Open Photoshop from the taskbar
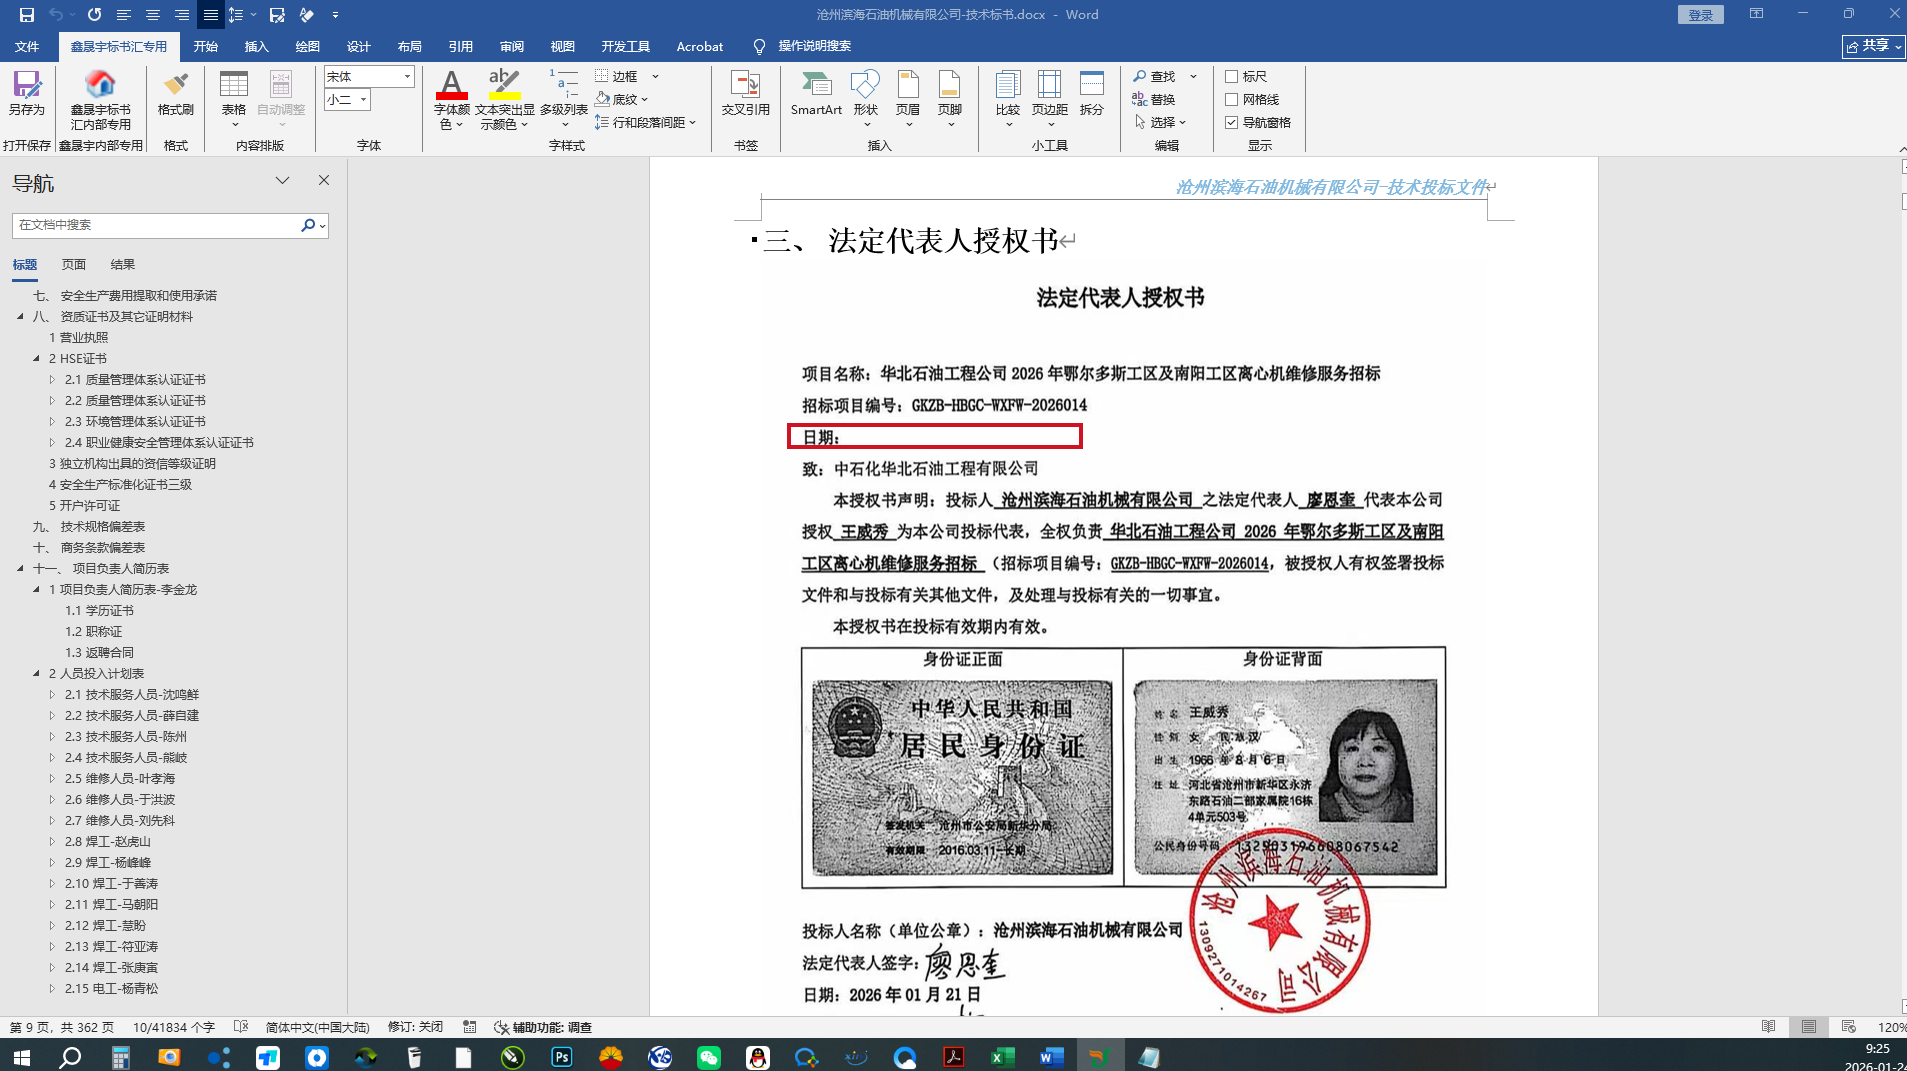Image resolution: width=1907 pixels, height=1071 pixels. click(x=562, y=1057)
